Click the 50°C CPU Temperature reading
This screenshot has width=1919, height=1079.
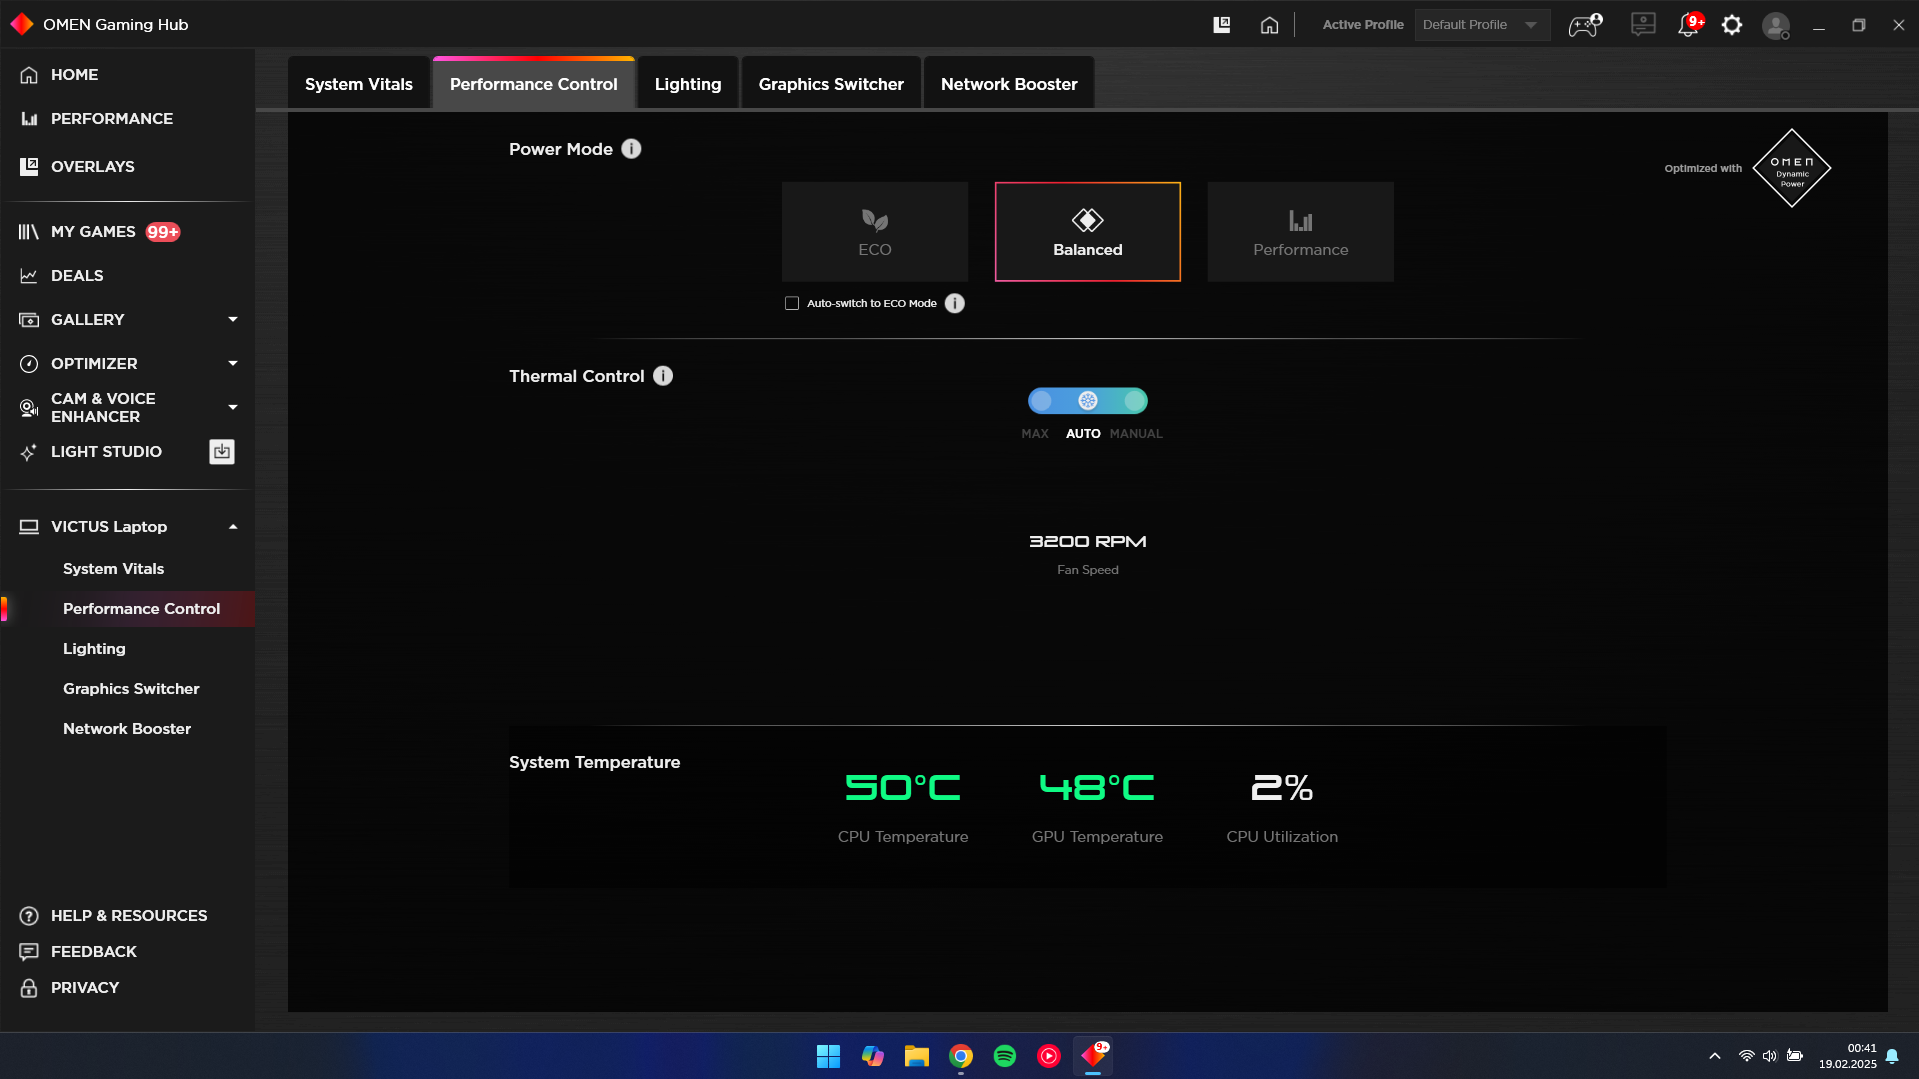[x=903, y=788]
